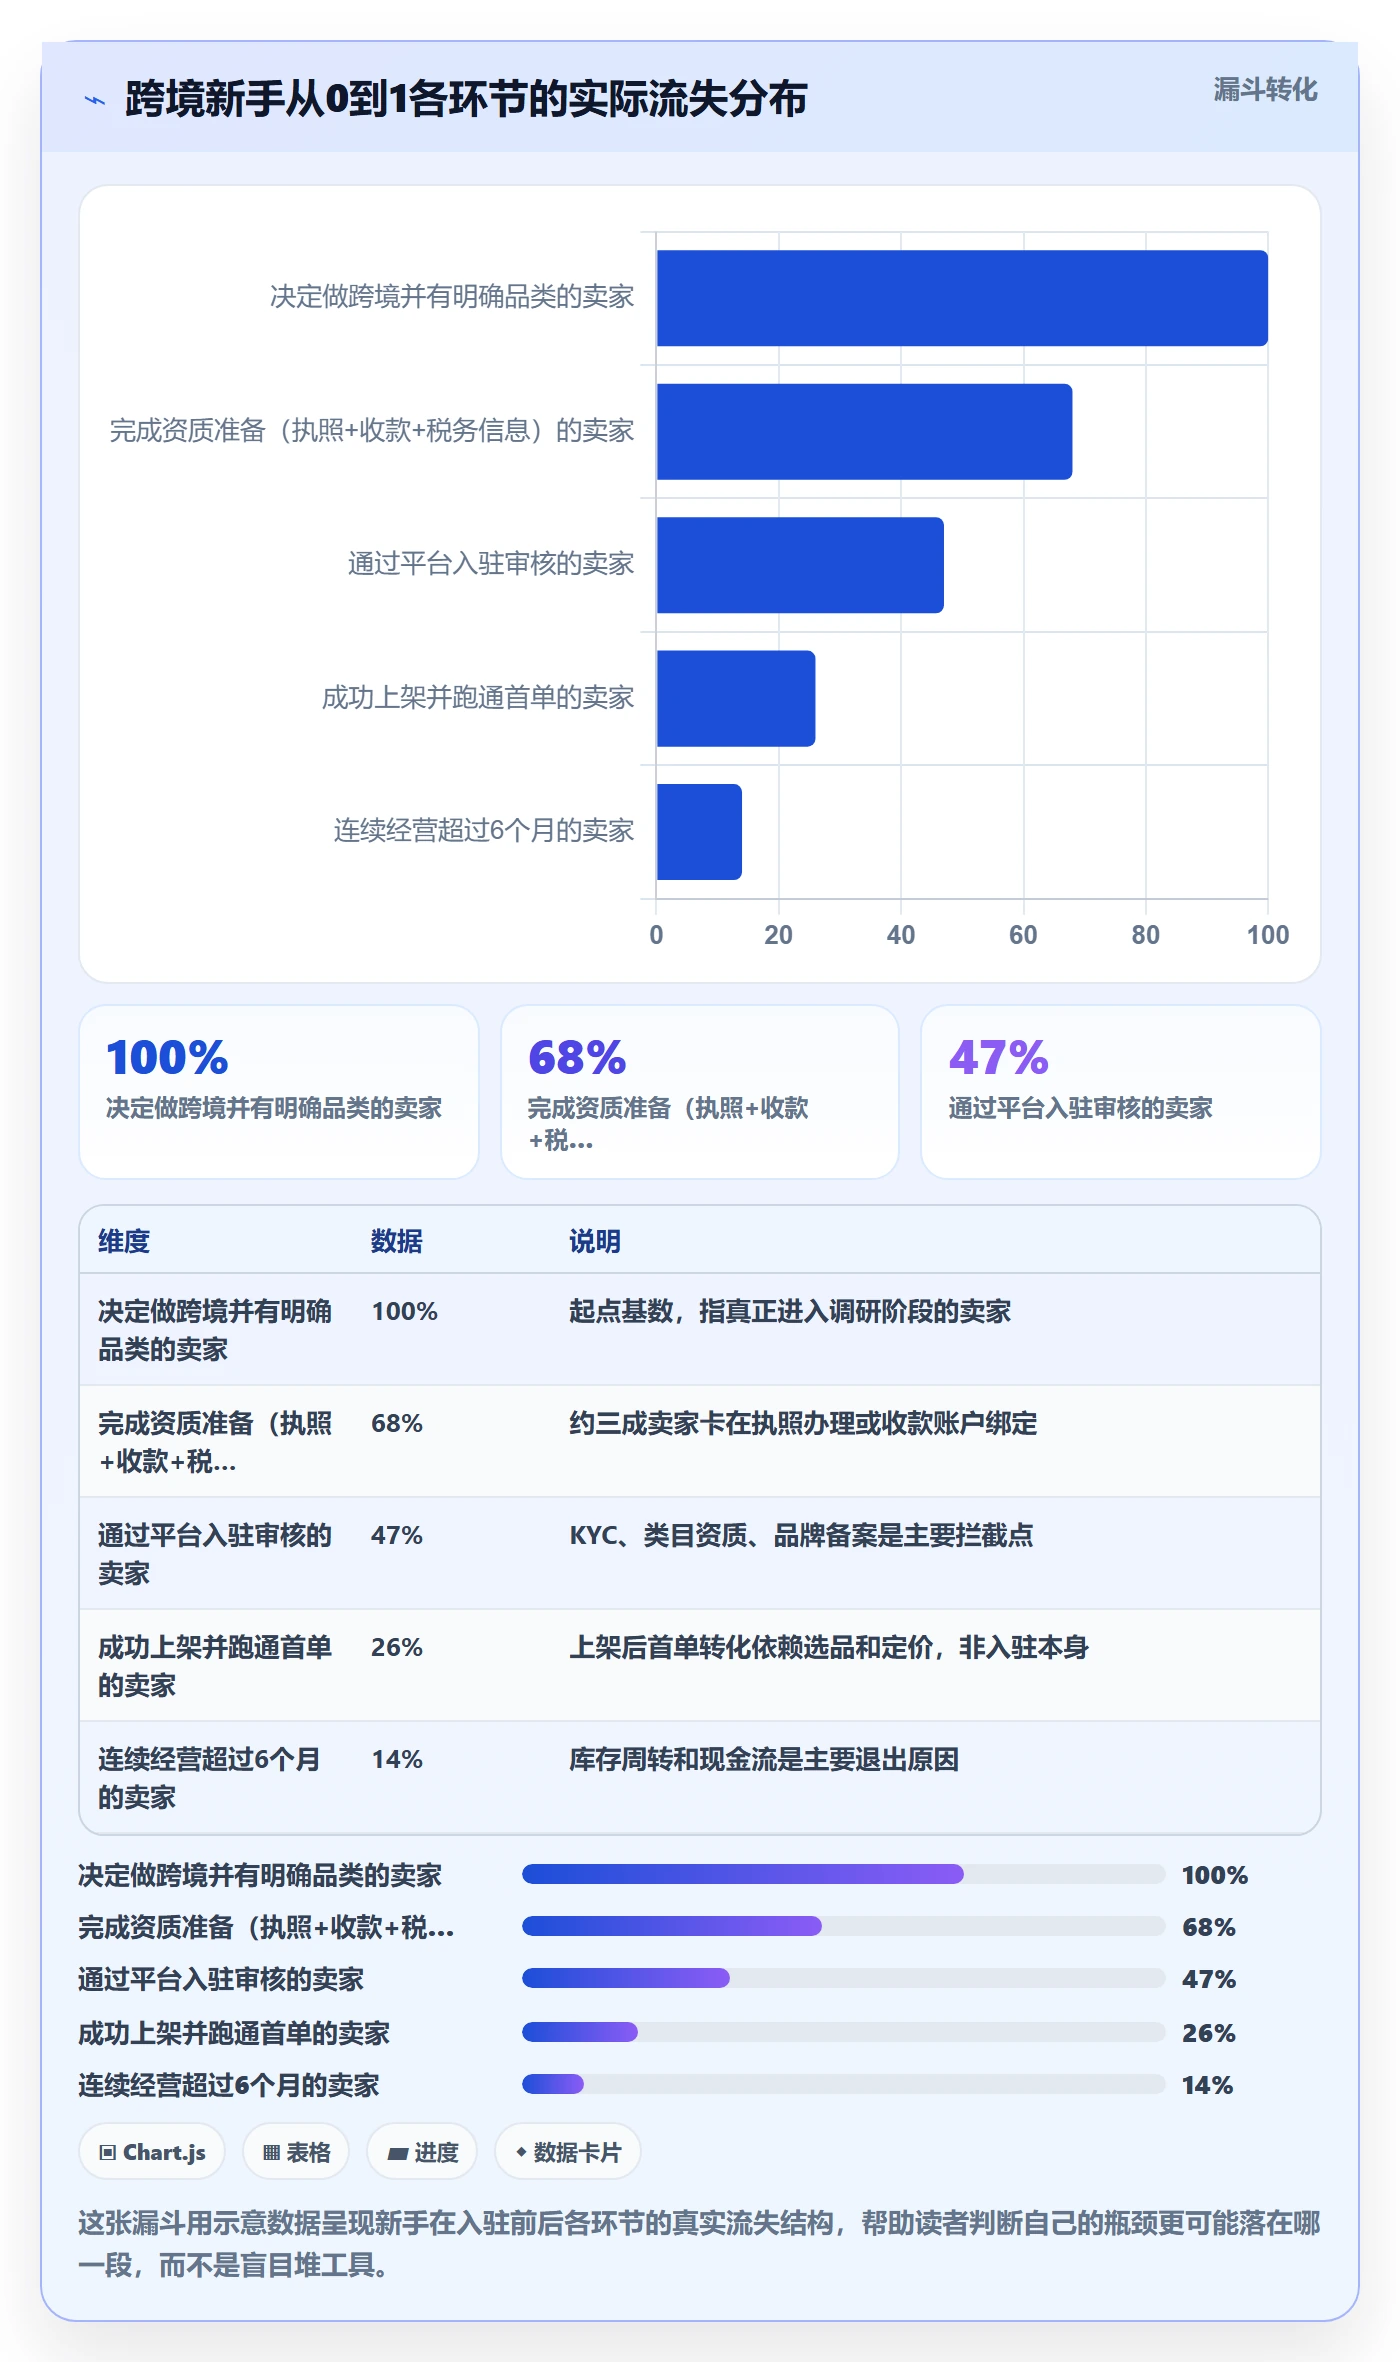This screenshot has height=2362, width=1400.
Task: Click the 80 tick on the chart axis
Action: click(1146, 935)
